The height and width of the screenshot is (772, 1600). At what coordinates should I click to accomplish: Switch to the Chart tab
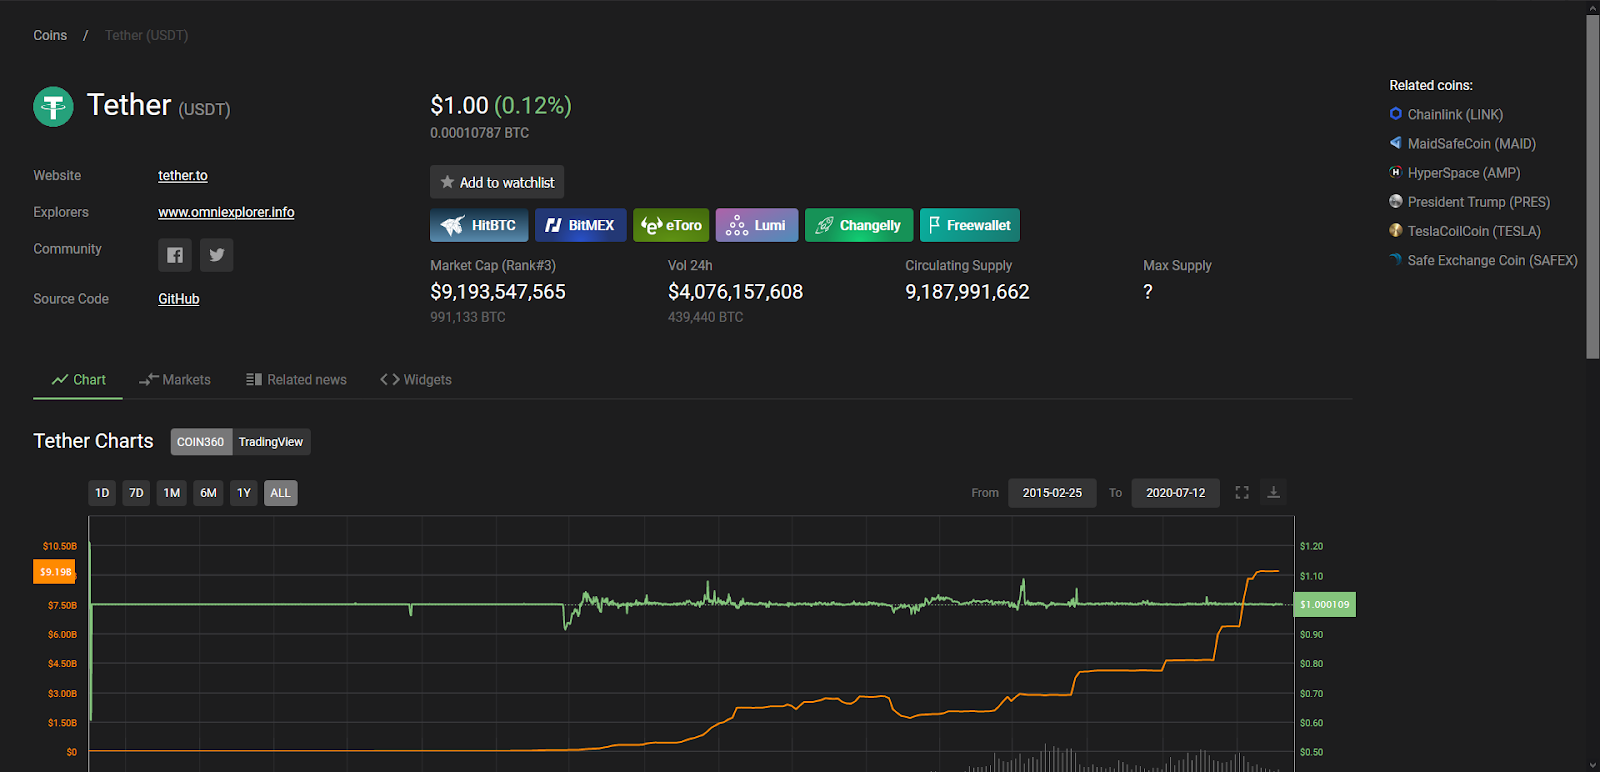pyautogui.click(x=78, y=380)
